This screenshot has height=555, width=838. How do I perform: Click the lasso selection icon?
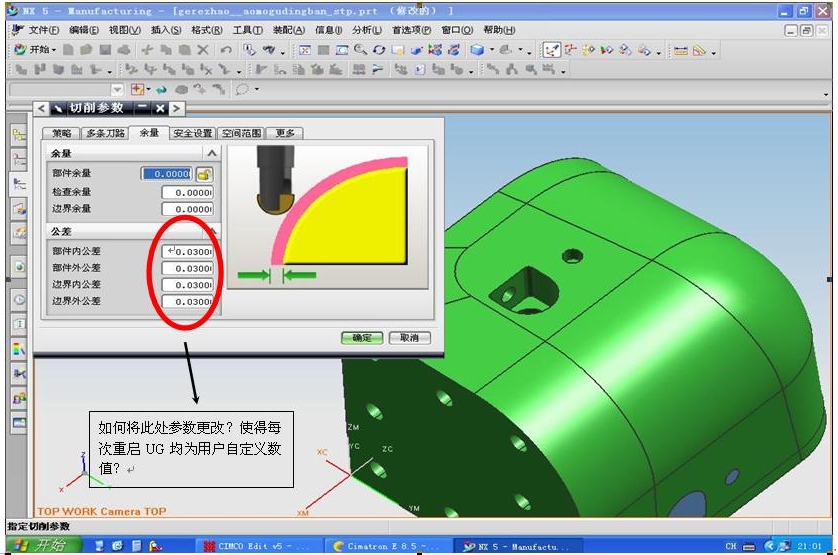click(x=242, y=89)
